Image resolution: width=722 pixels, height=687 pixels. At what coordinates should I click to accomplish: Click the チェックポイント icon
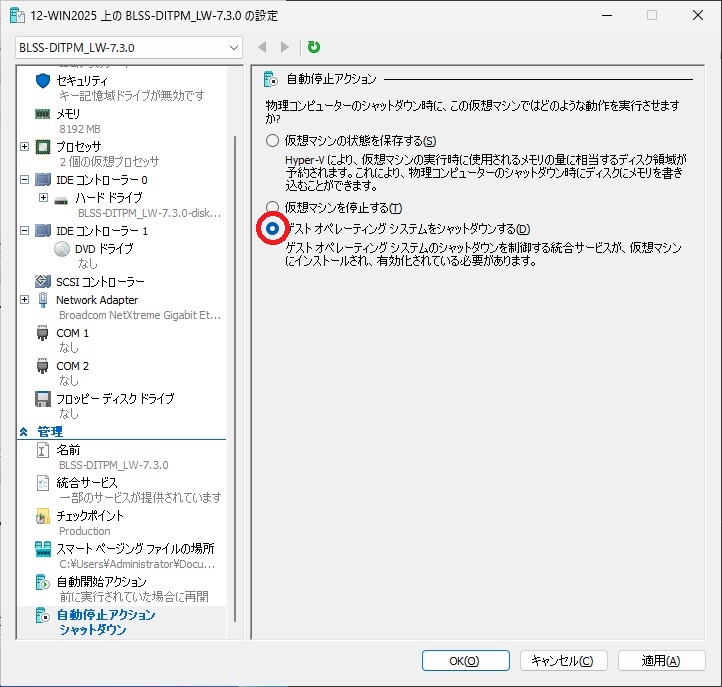click(x=42, y=516)
